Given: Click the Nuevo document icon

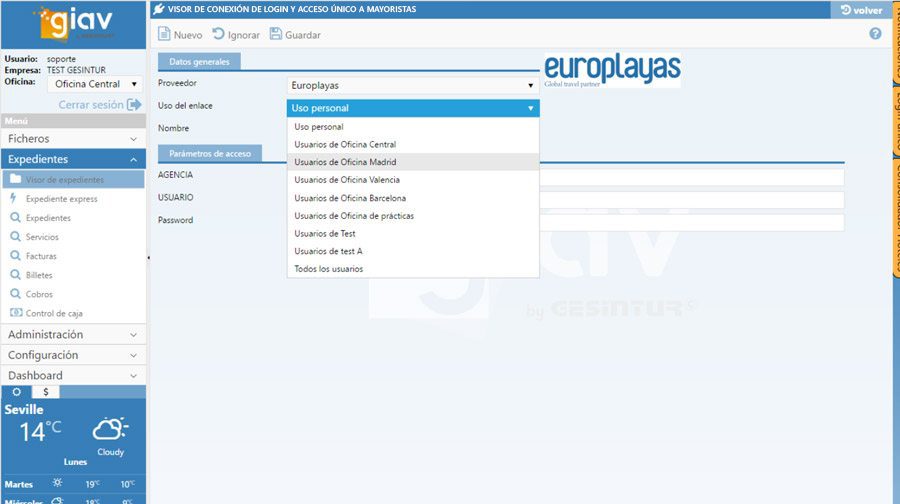Looking at the screenshot, I should [x=164, y=34].
